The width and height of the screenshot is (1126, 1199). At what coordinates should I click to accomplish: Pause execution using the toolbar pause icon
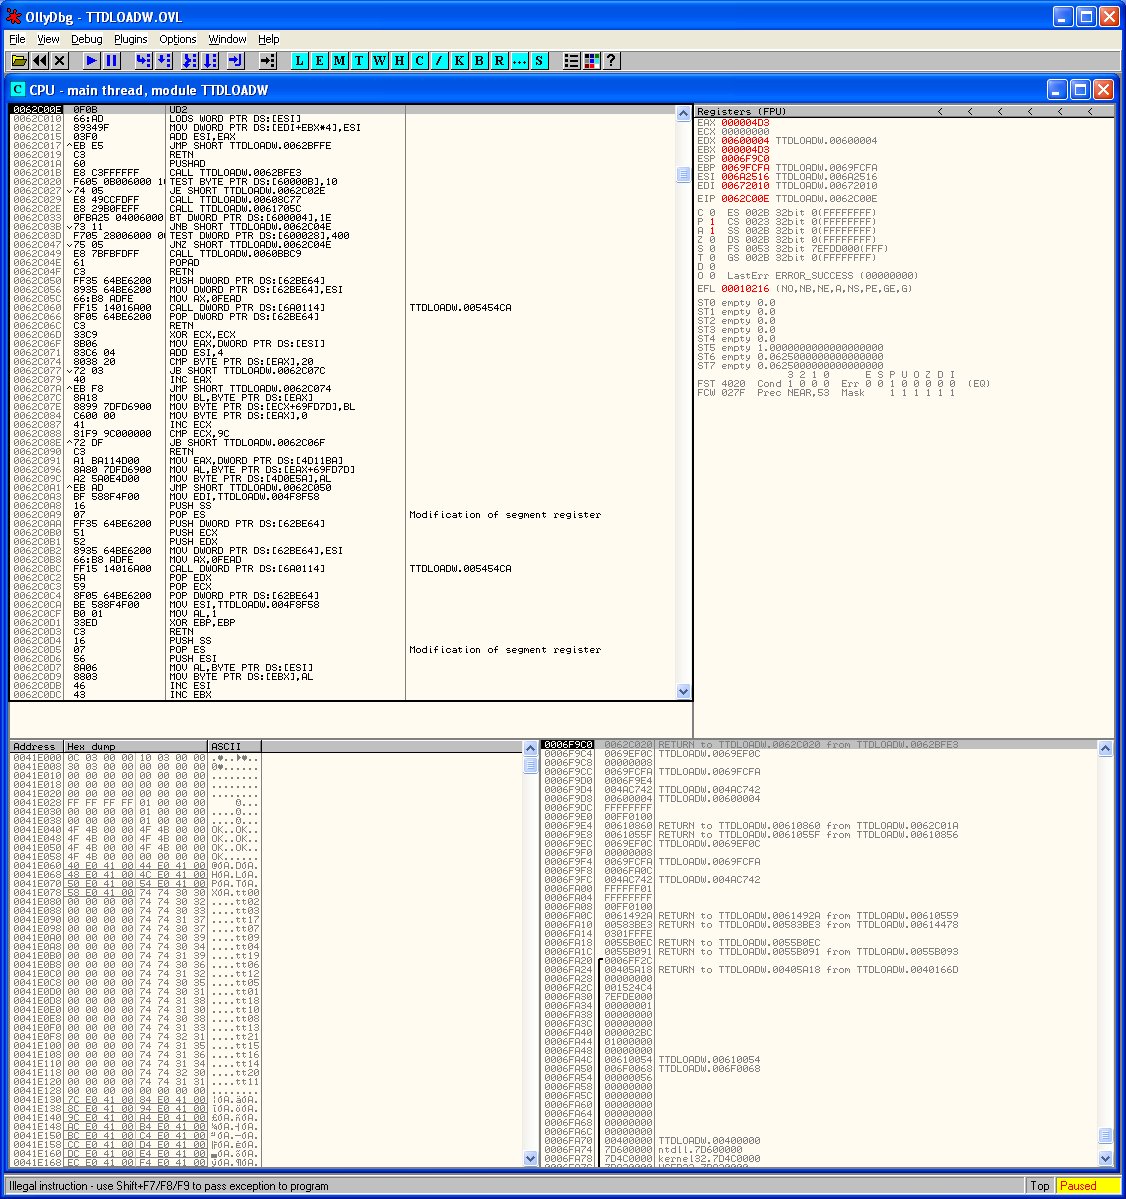click(x=112, y=60)
